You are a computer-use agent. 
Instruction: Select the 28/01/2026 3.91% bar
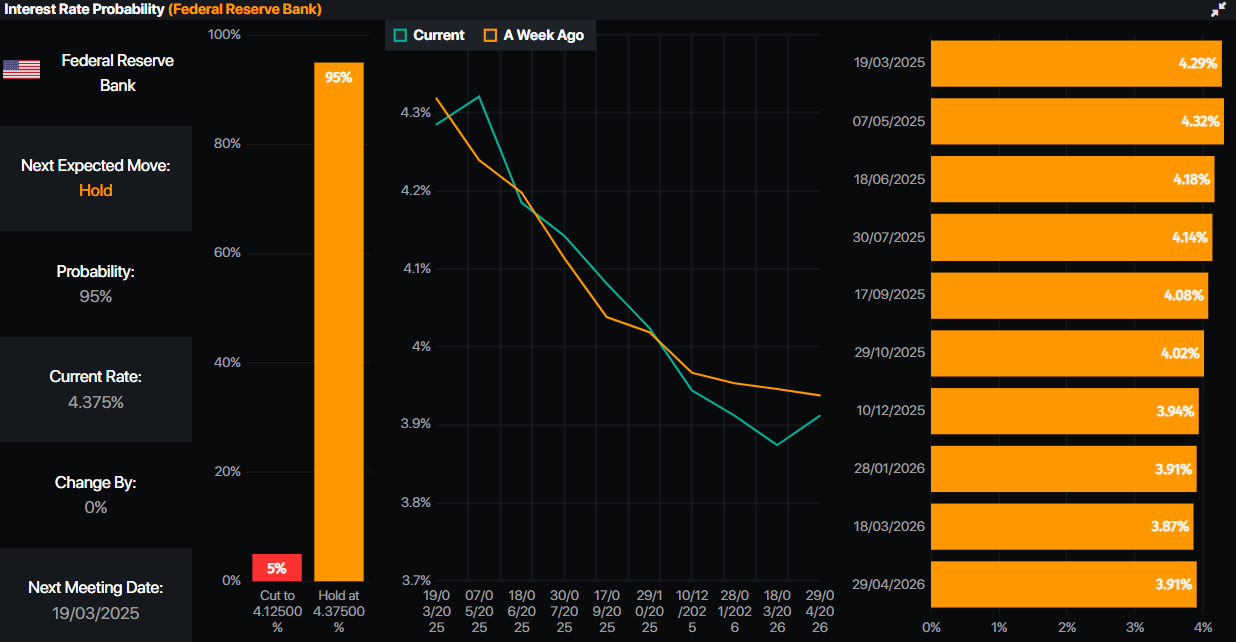[x=1063, y=469]
